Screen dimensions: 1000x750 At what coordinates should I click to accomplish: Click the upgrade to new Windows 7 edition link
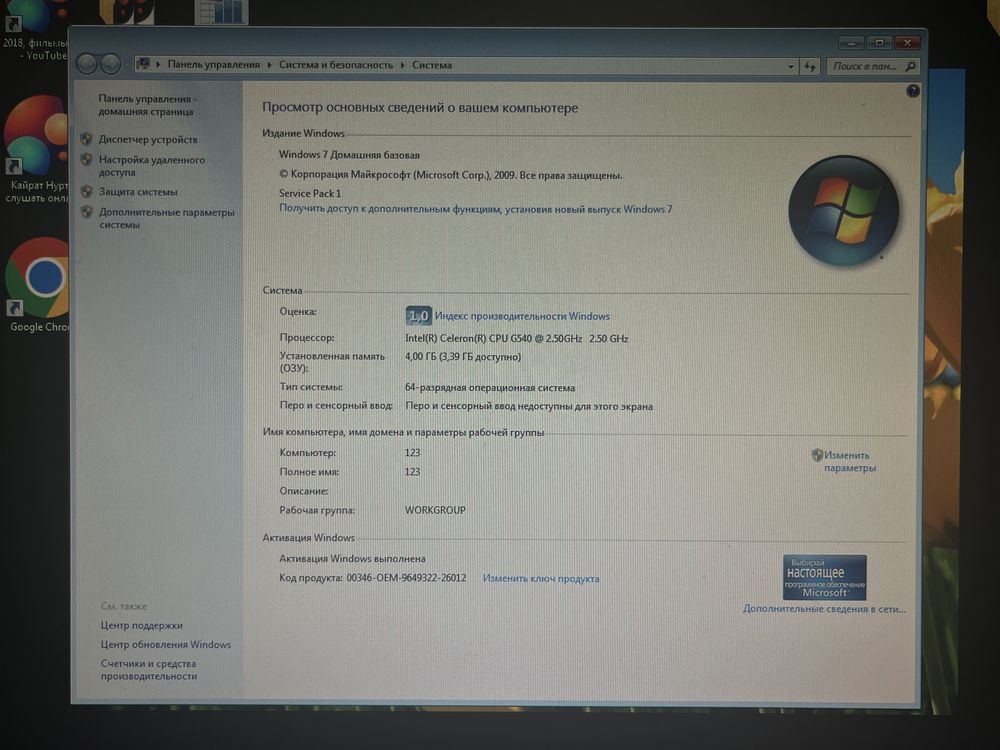click(475, 209)
